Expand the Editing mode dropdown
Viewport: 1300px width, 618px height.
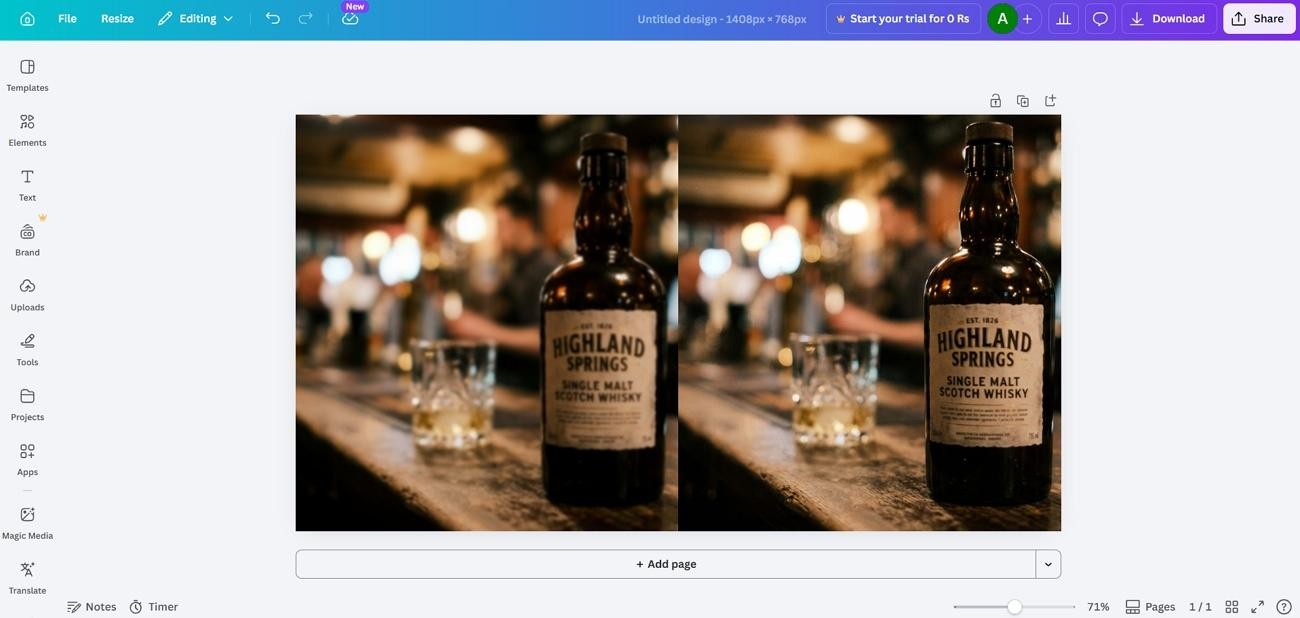tap(196, 18)
